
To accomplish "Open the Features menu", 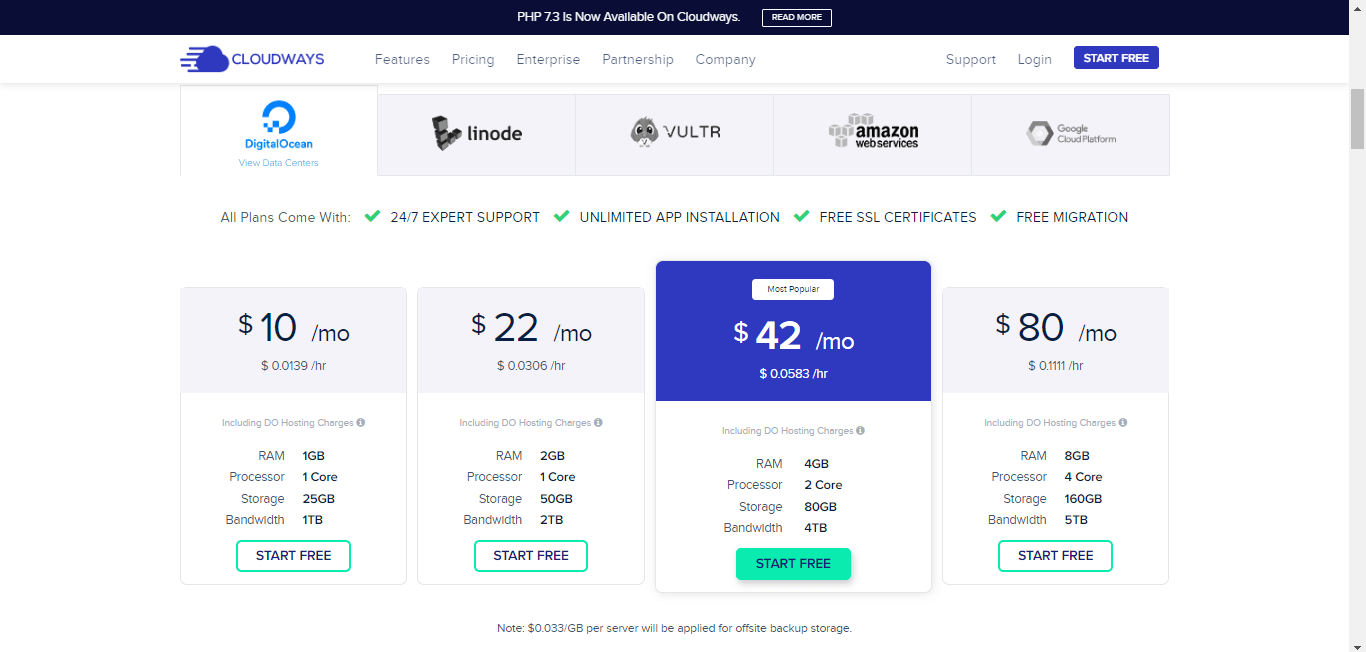I will pyautogui.click(x=402, y=59).
